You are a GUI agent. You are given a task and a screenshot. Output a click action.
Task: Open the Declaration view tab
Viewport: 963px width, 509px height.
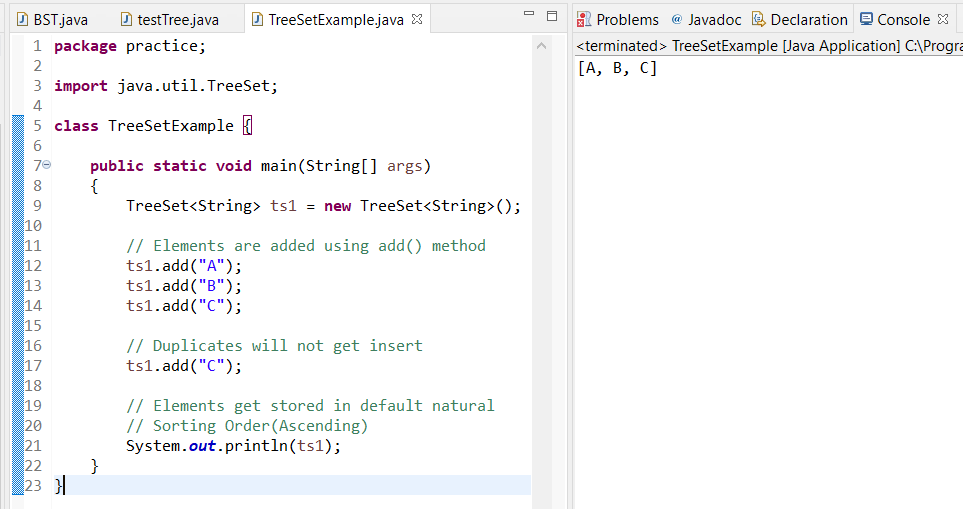800,20
